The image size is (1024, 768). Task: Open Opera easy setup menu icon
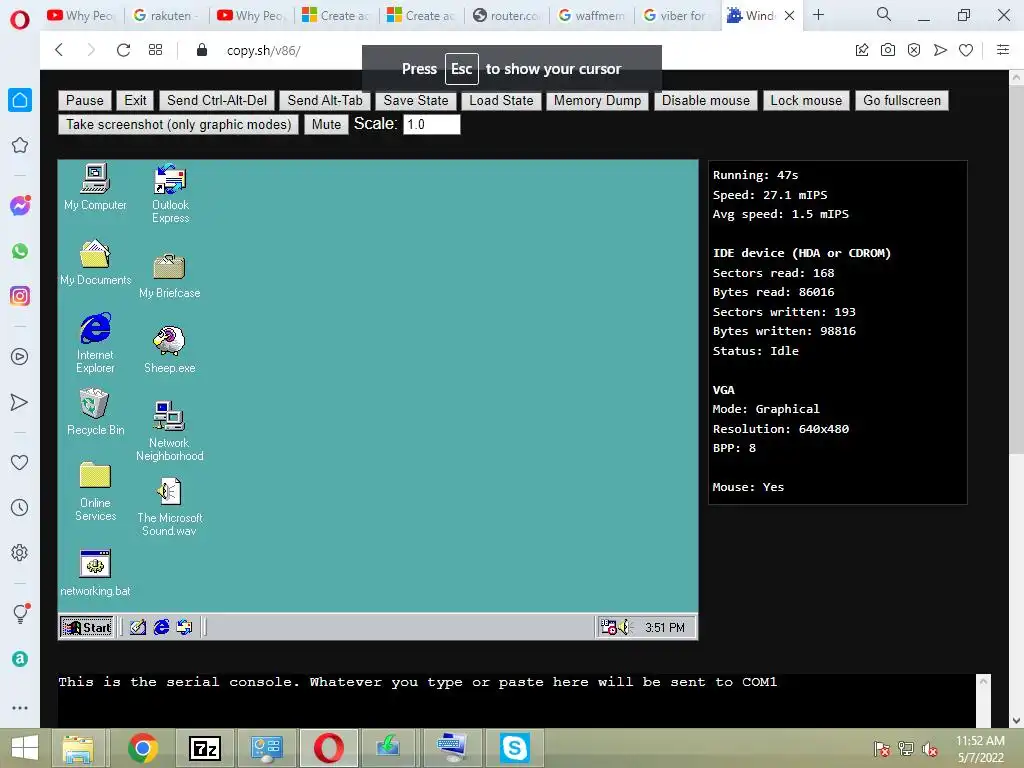pos(1003,50)
